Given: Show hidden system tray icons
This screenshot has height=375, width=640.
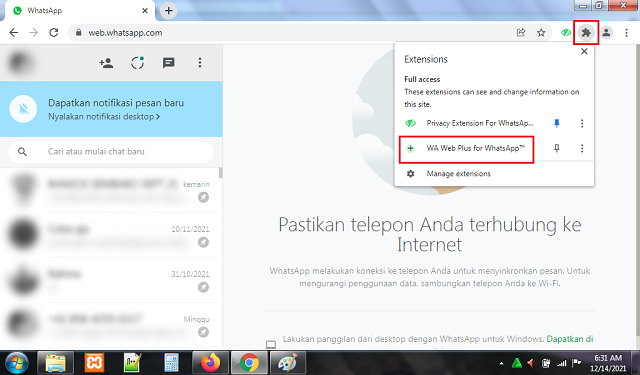Looking at the screenshot, I should pos(501,363).
